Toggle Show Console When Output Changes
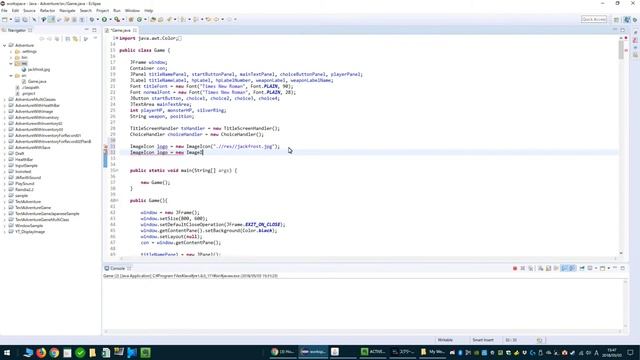640x360 pixels. (564, 268)
